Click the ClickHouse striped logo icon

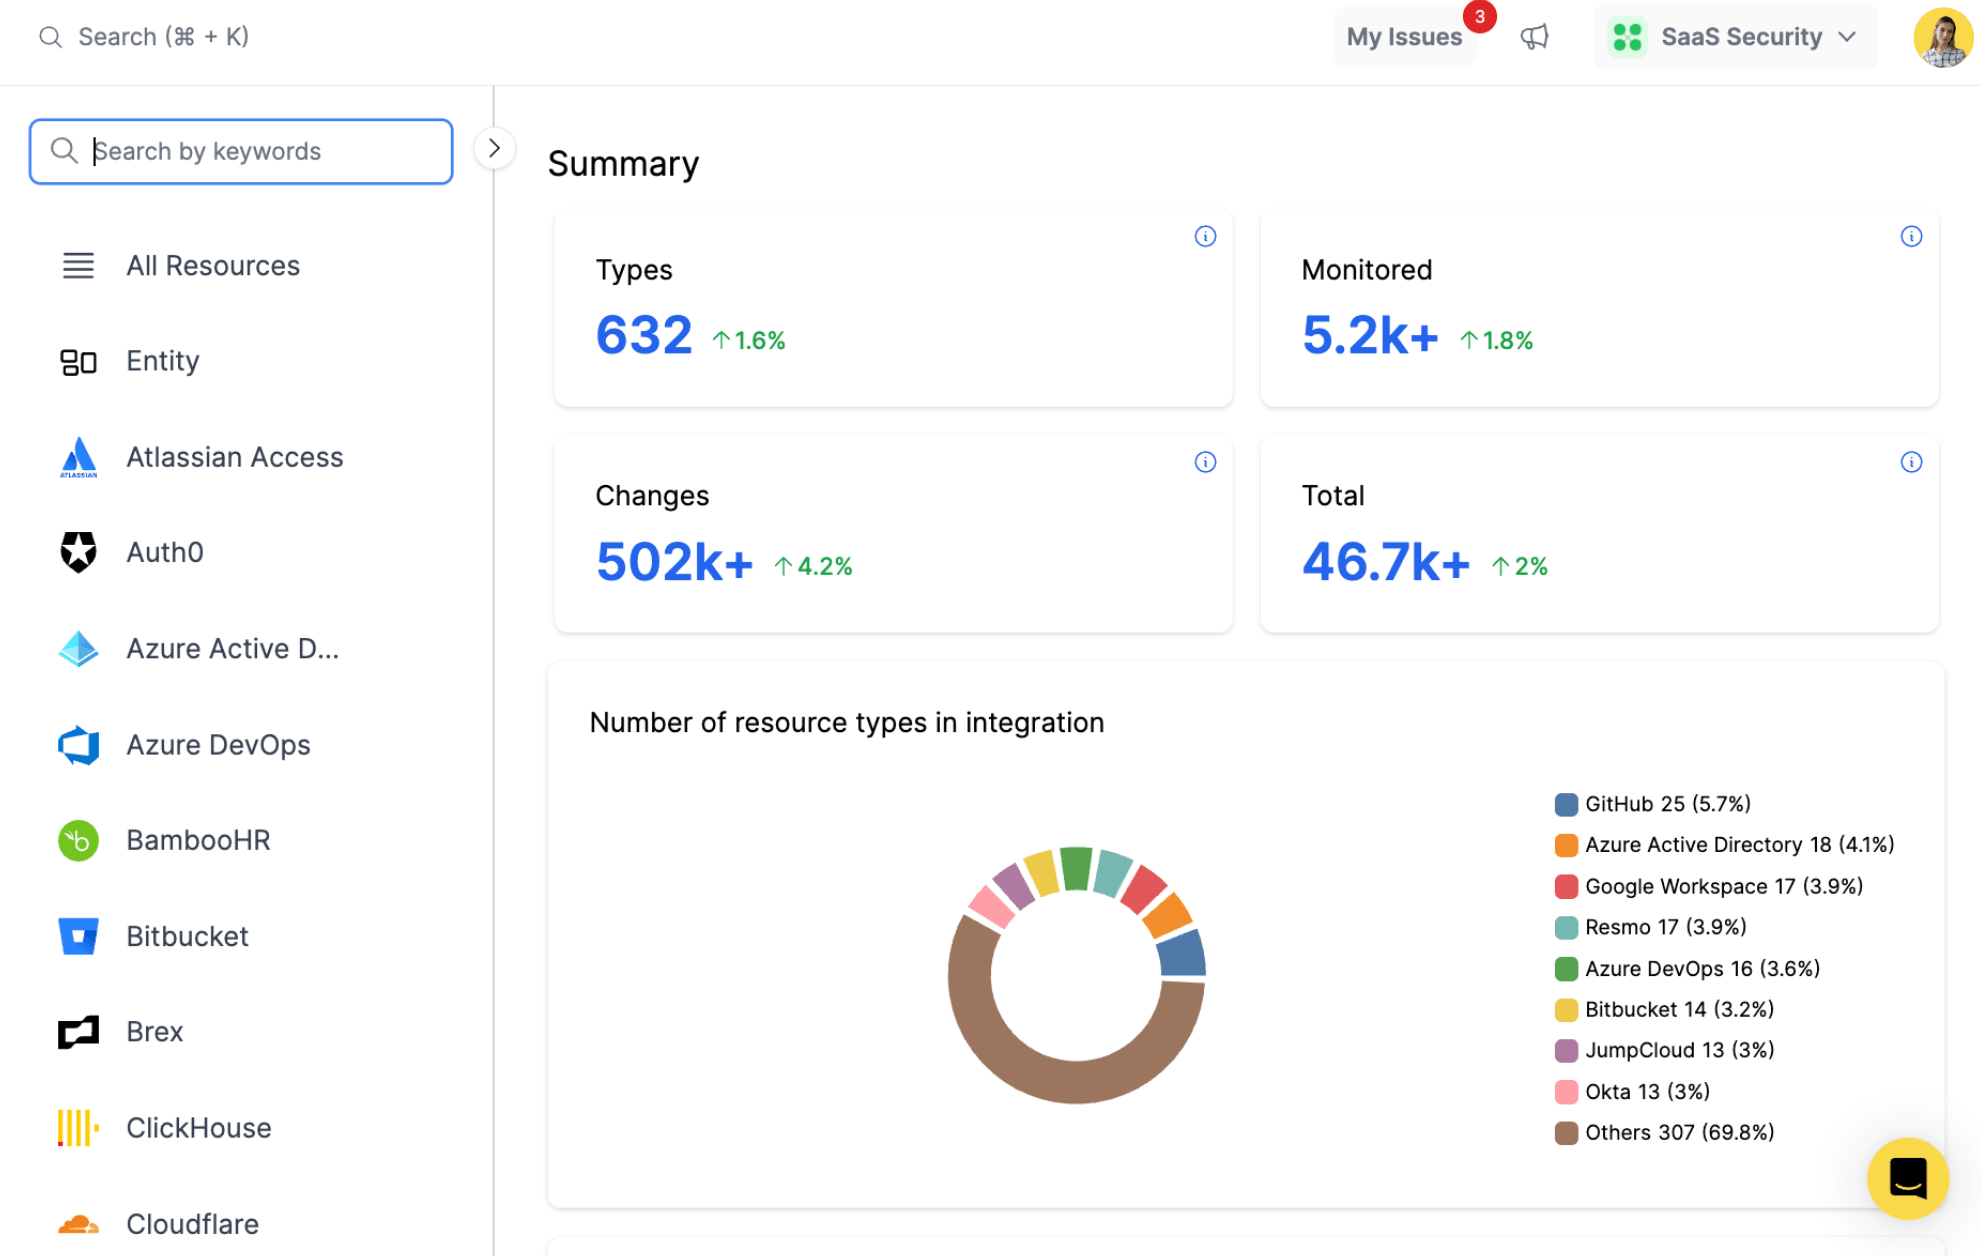(x=78, y=1127)
